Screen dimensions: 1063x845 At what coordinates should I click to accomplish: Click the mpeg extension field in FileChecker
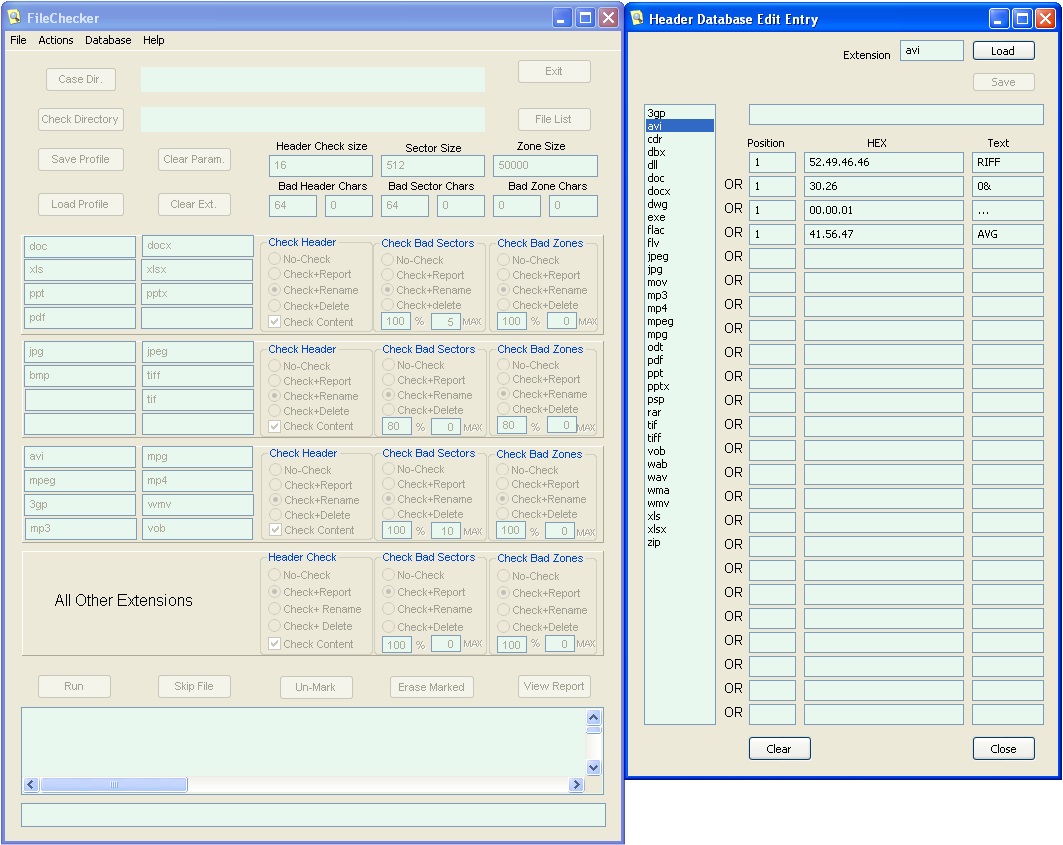(80, 481)
